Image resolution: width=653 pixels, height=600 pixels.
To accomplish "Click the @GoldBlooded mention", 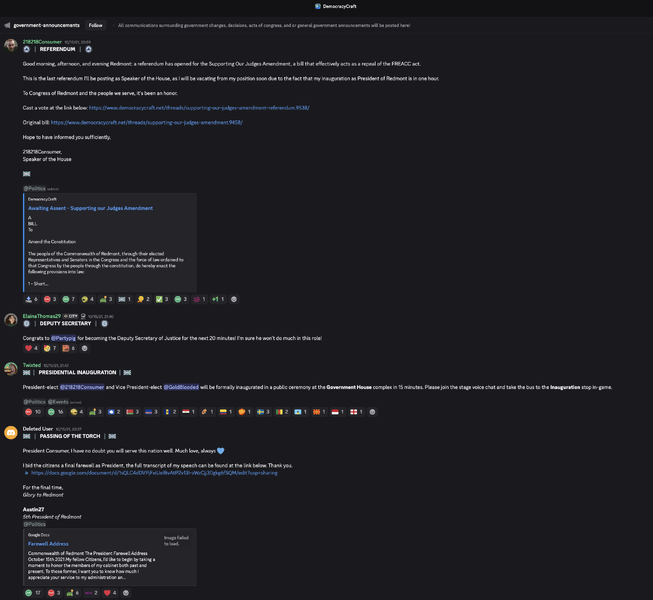I will click(x=181, y=387).
